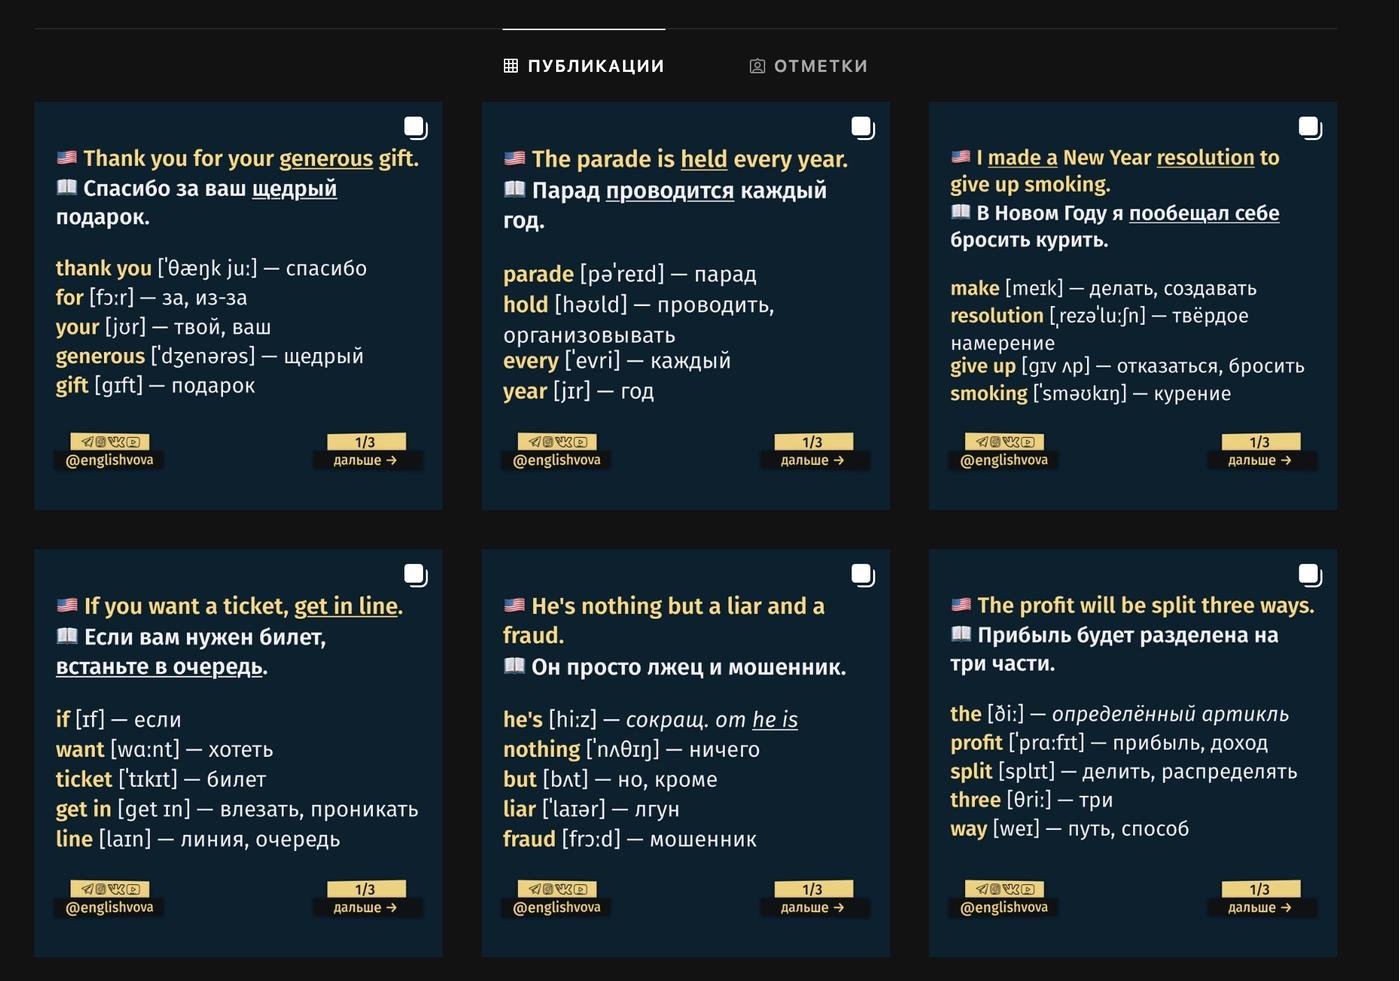Click carousel icon on profit split post
1400x981 pixels.
[1309, 574]
